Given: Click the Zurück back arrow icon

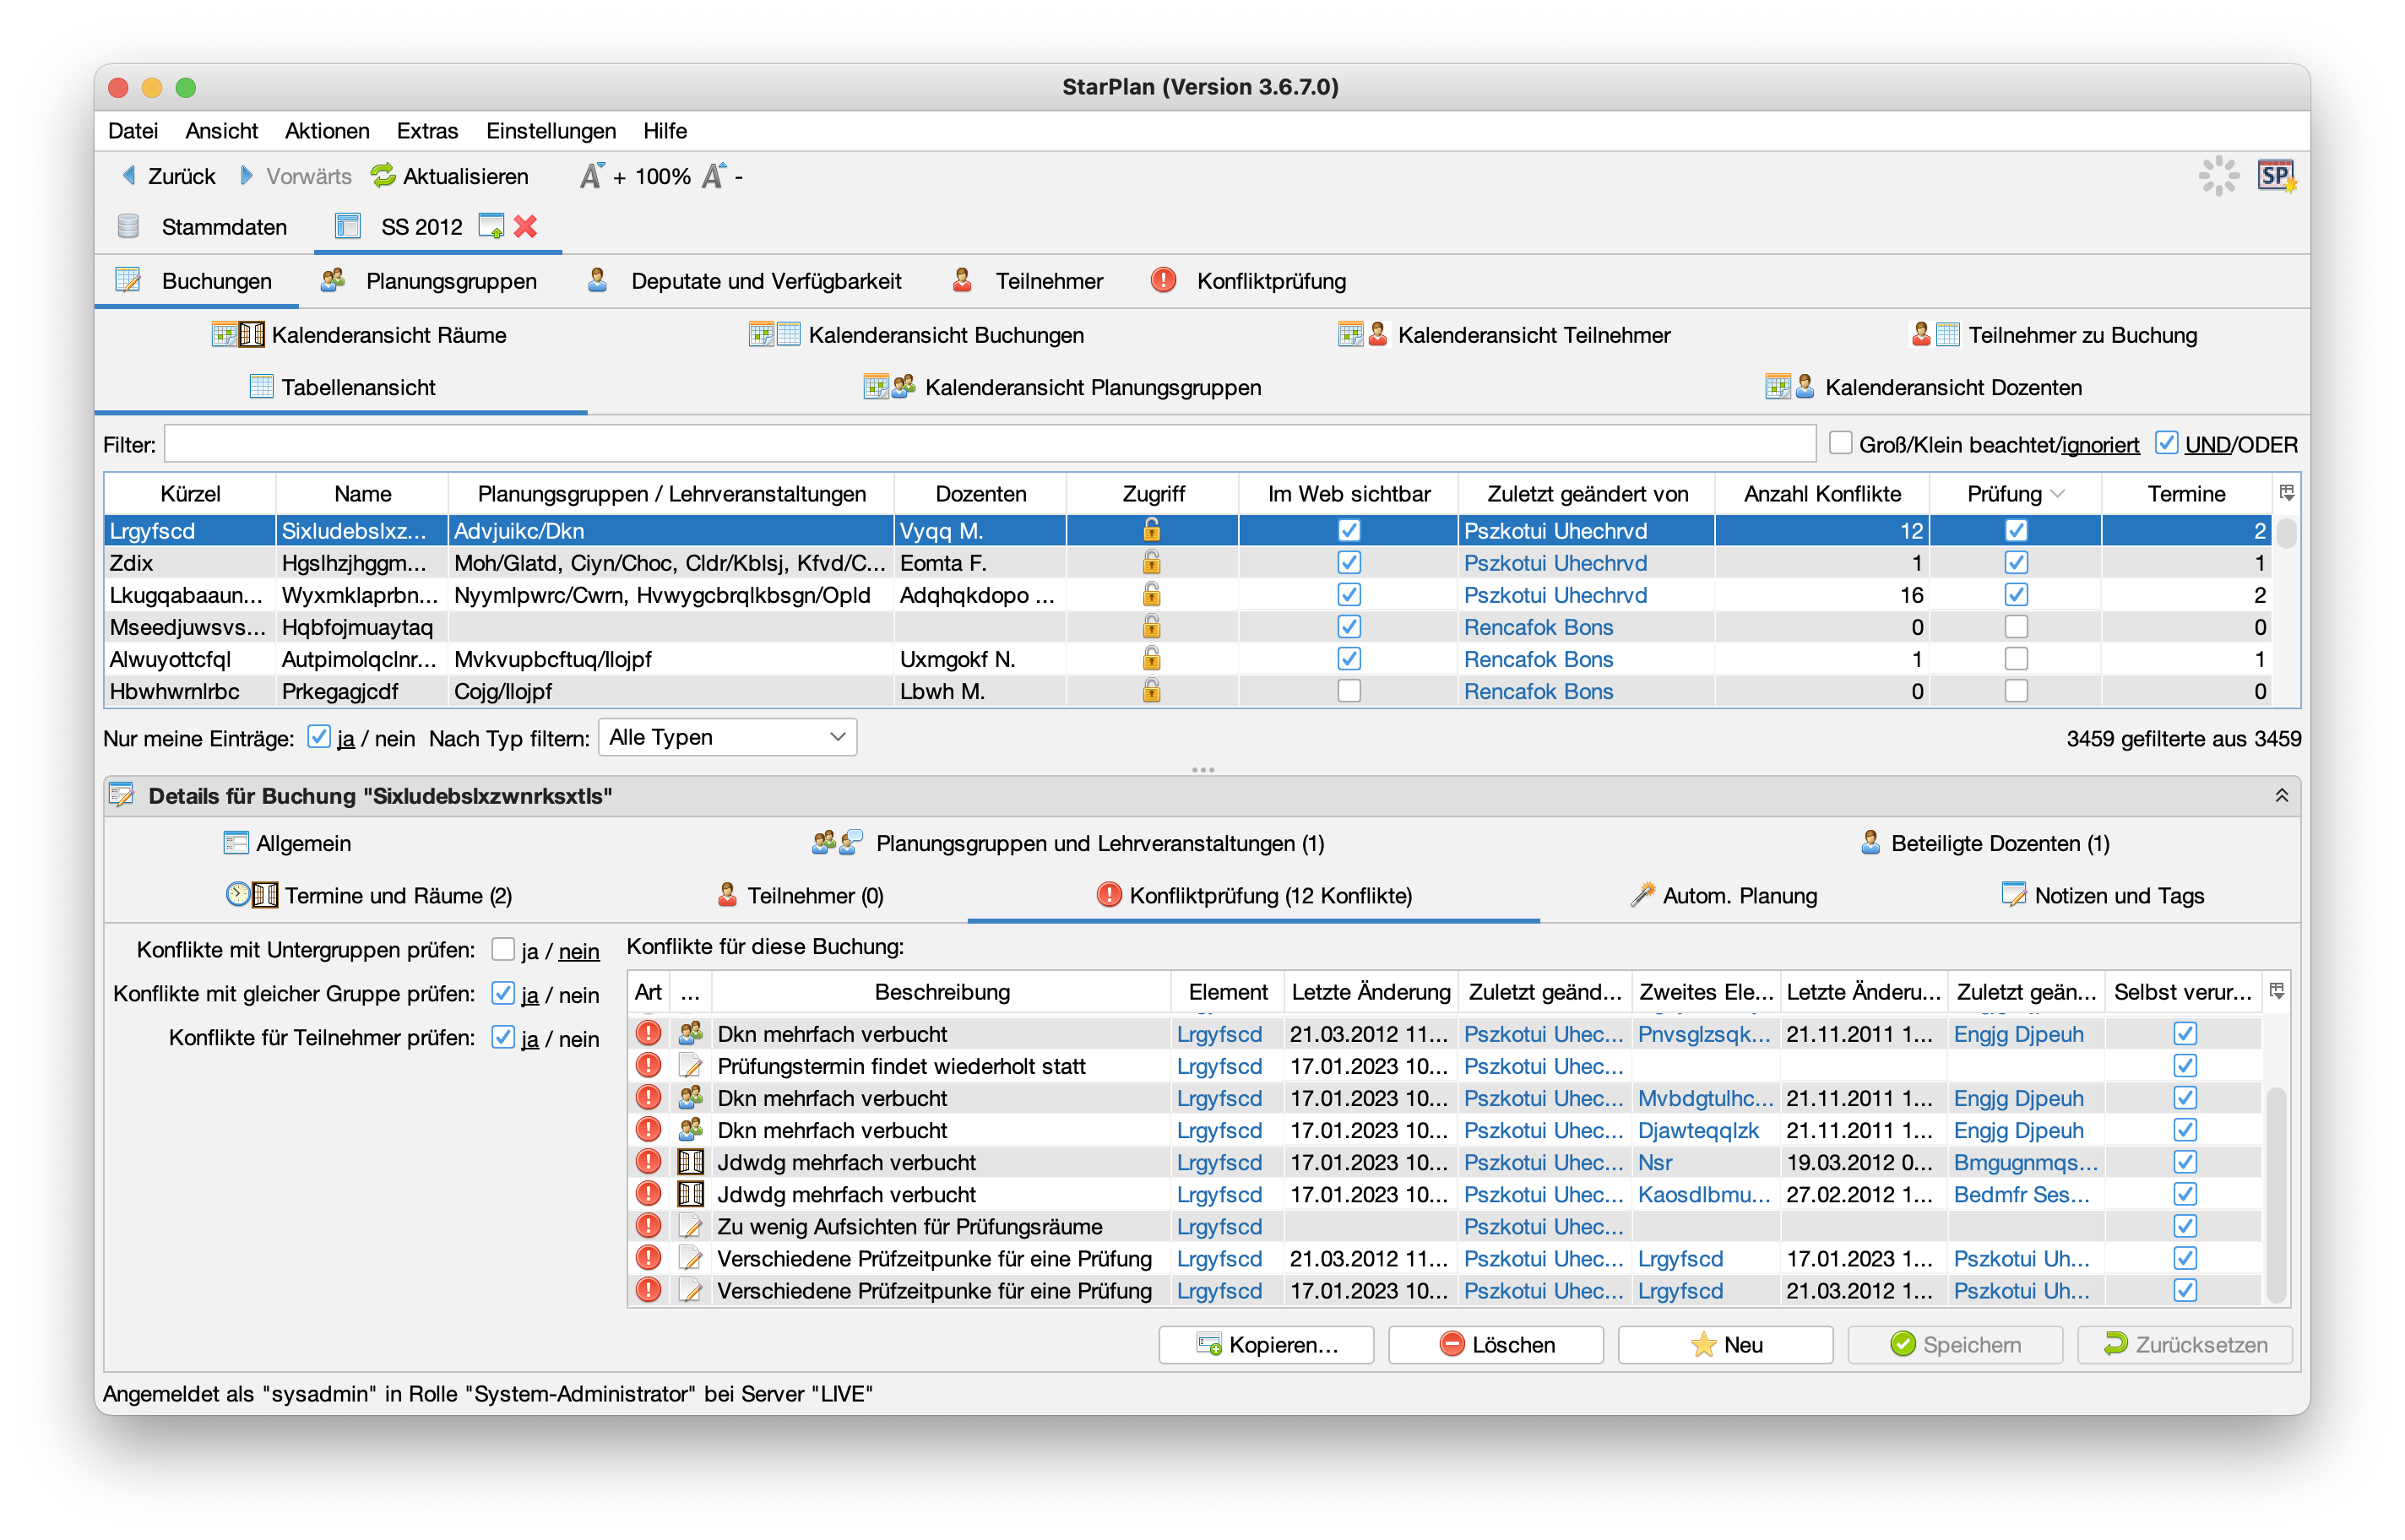Looking at the screenshot, I should 129,176.
